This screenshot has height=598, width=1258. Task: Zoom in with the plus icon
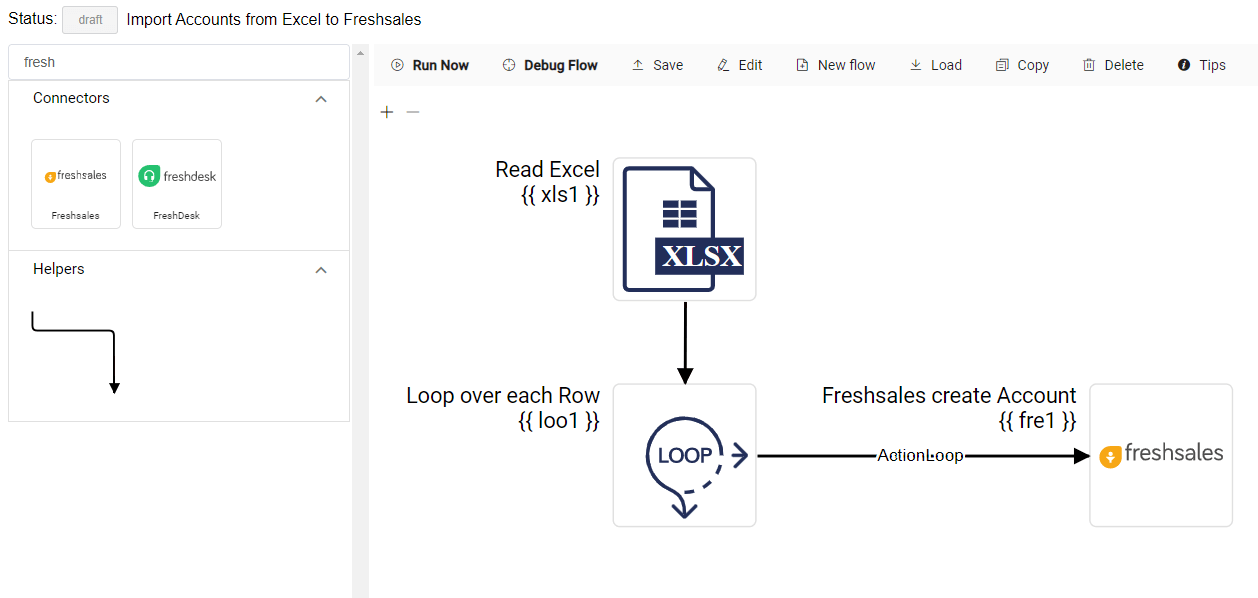pos(387,112)
